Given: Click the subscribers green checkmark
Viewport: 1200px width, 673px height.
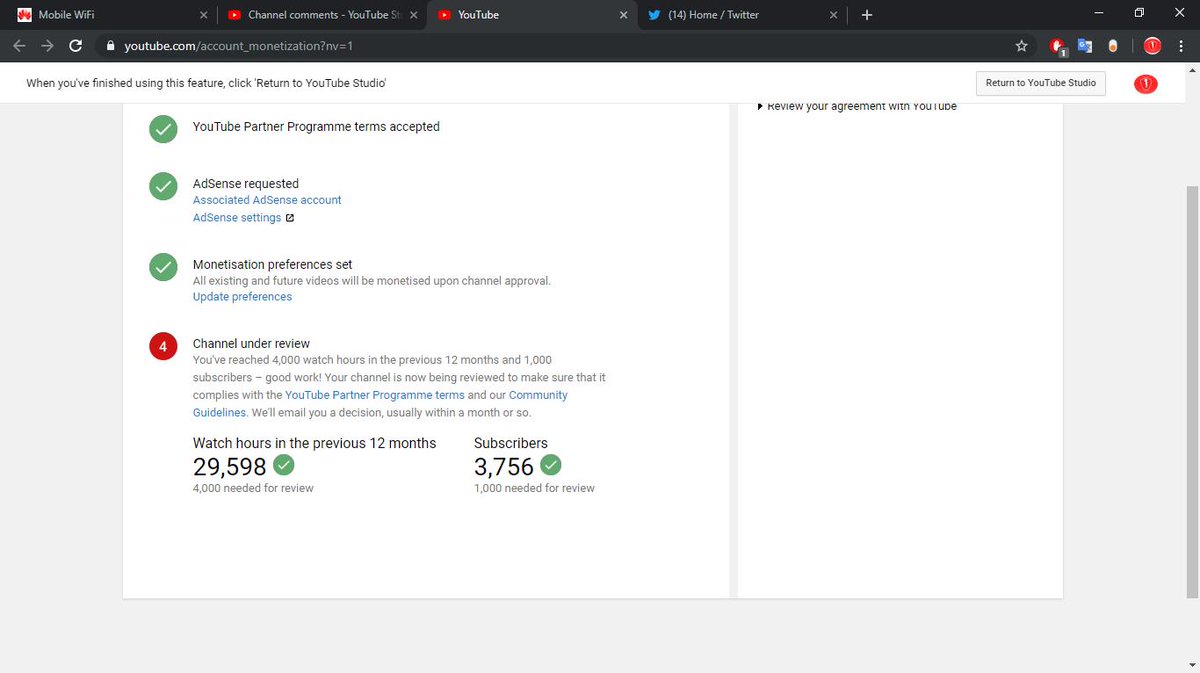Looking at the screenshot, I should pyautogui.click(x=551, y=465).
